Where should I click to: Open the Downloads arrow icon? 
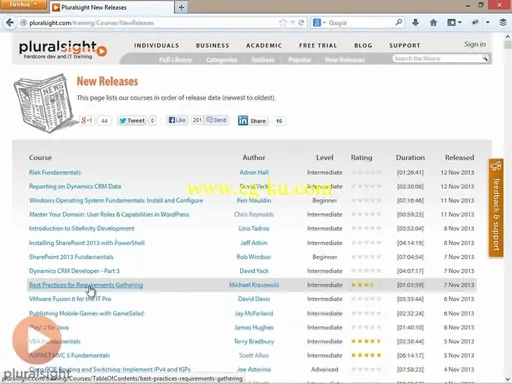tap(415, 23)
